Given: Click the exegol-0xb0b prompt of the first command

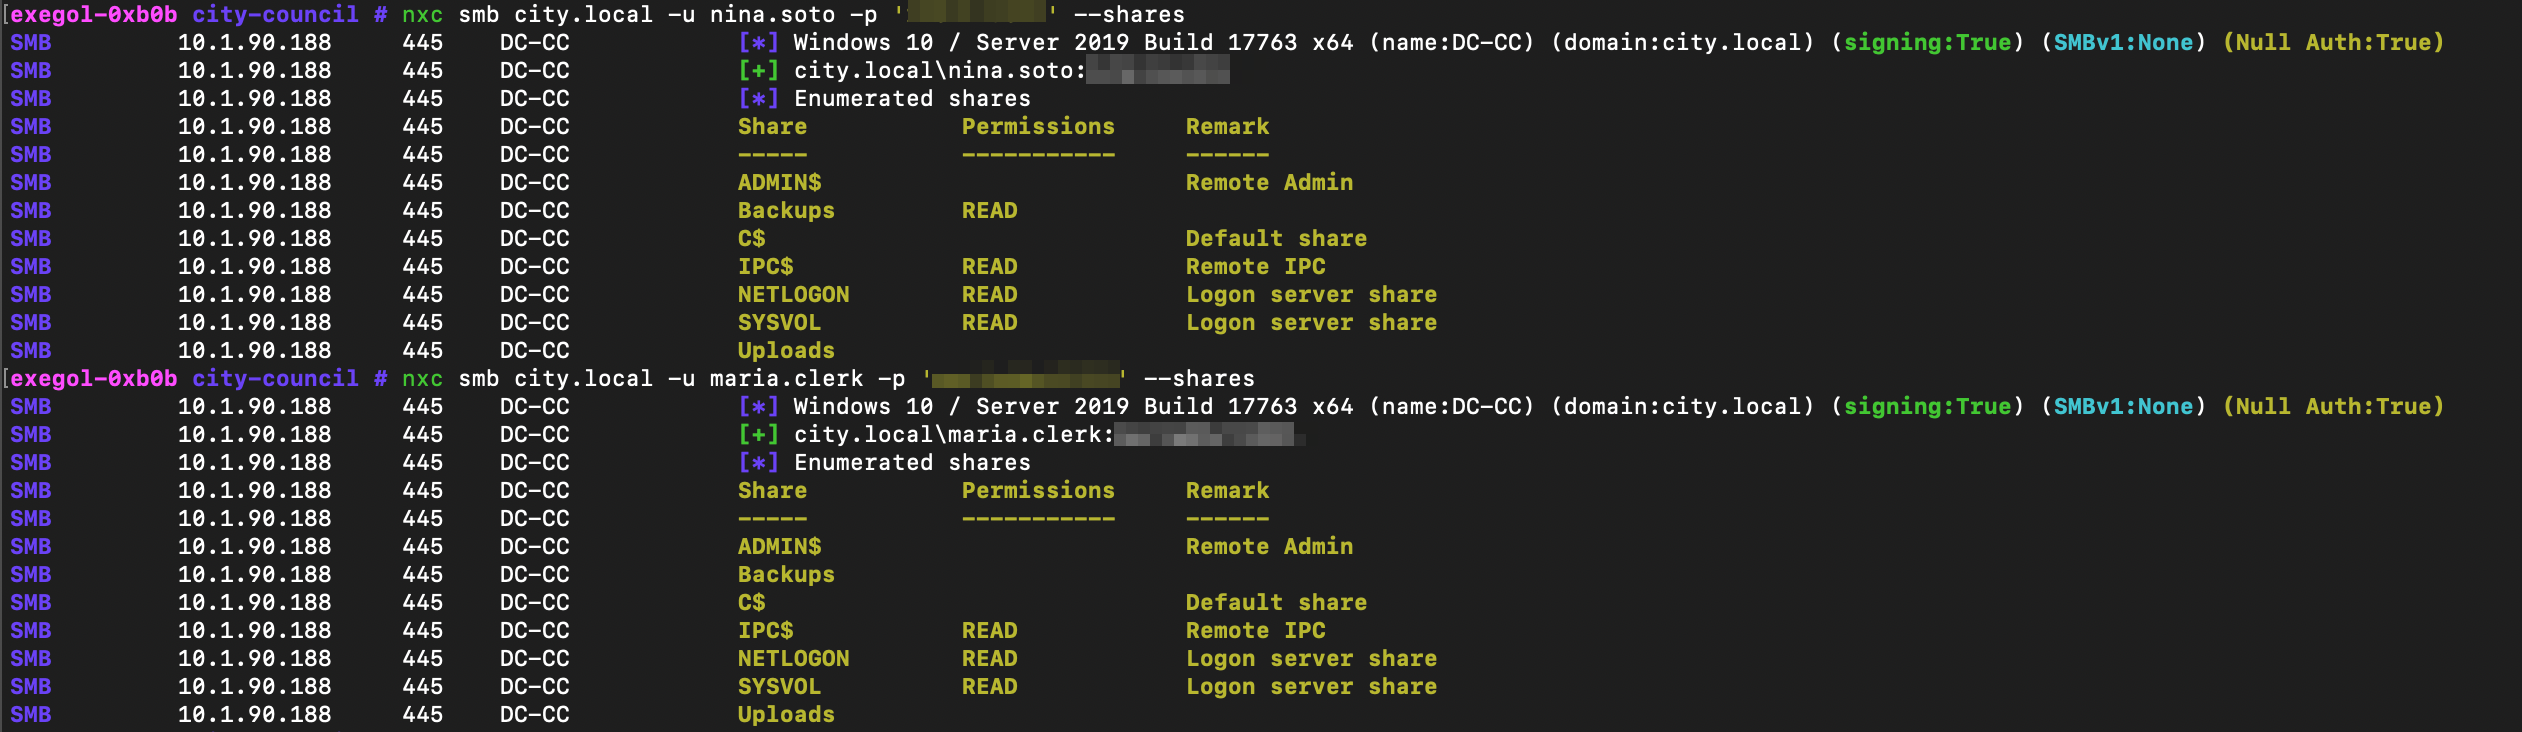Looking at the screenshot, I should click(x=94, y=14).
